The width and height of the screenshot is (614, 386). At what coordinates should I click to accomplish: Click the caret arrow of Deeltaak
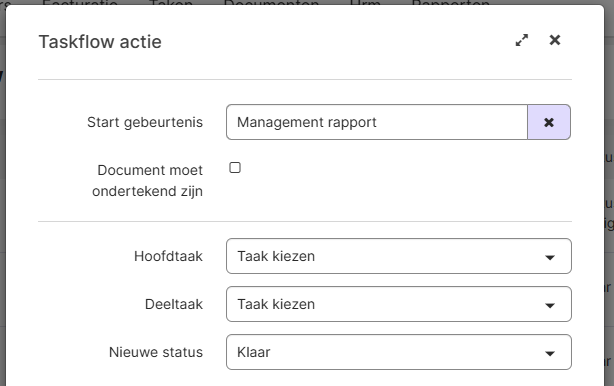tap(550, 305)
